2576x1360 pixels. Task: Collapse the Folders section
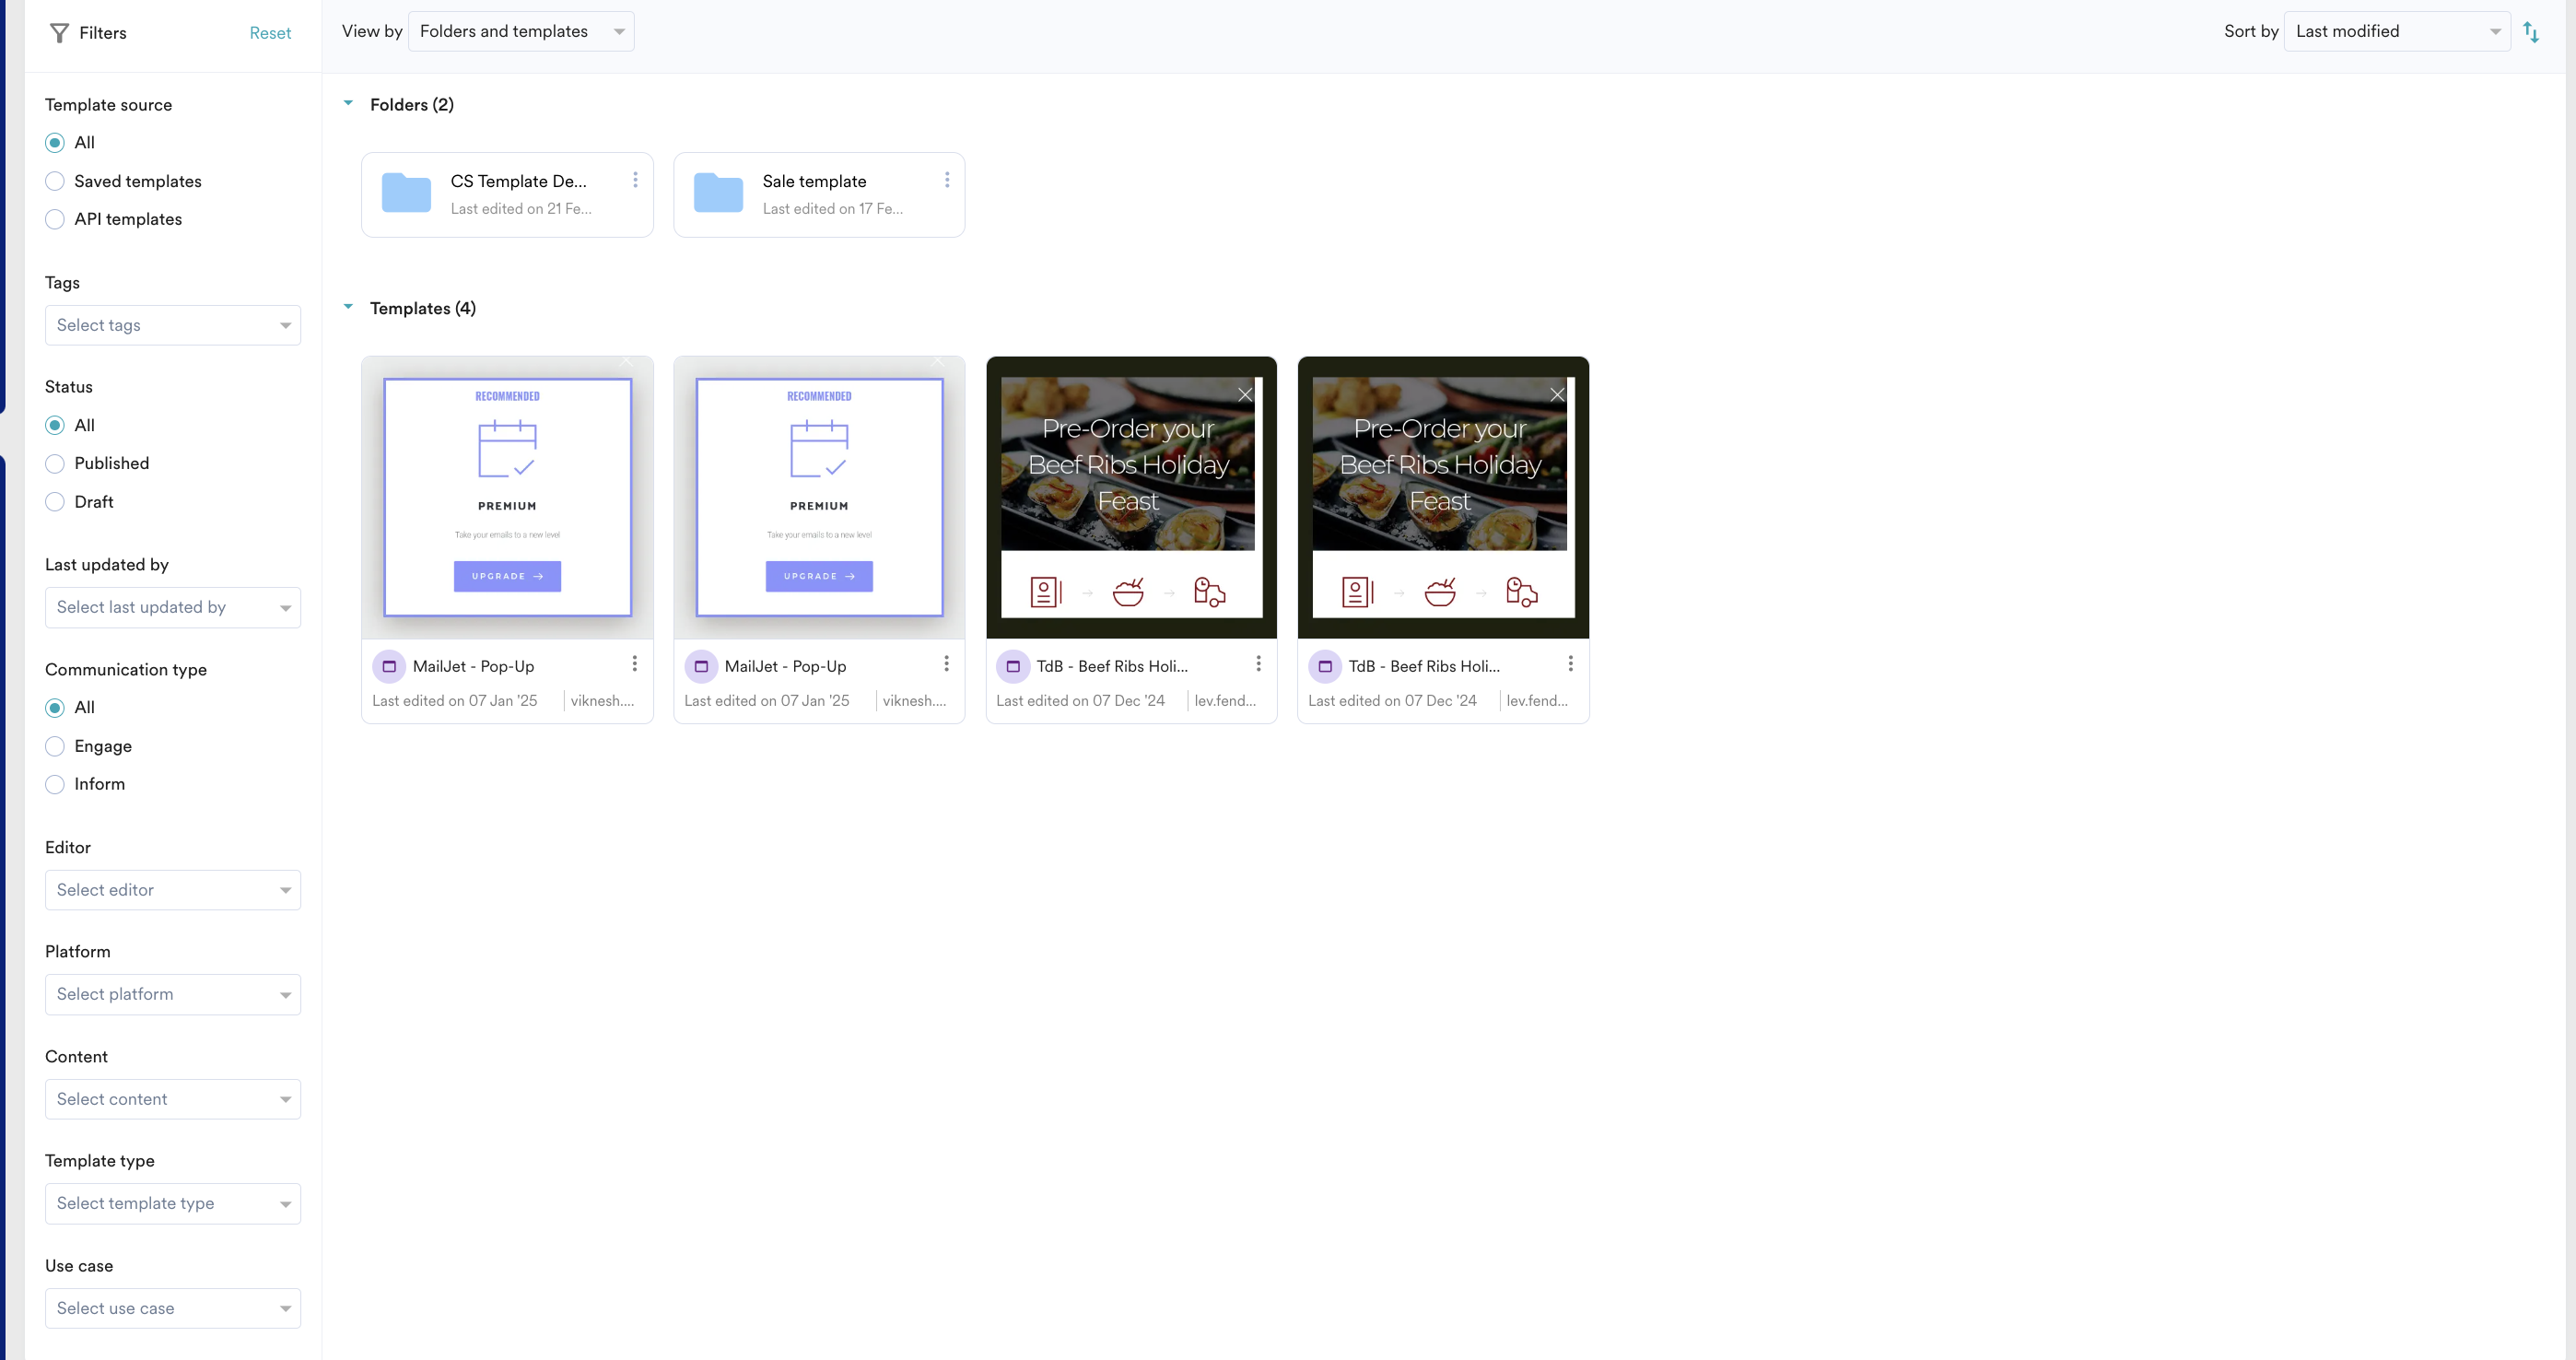click(348, 103)
